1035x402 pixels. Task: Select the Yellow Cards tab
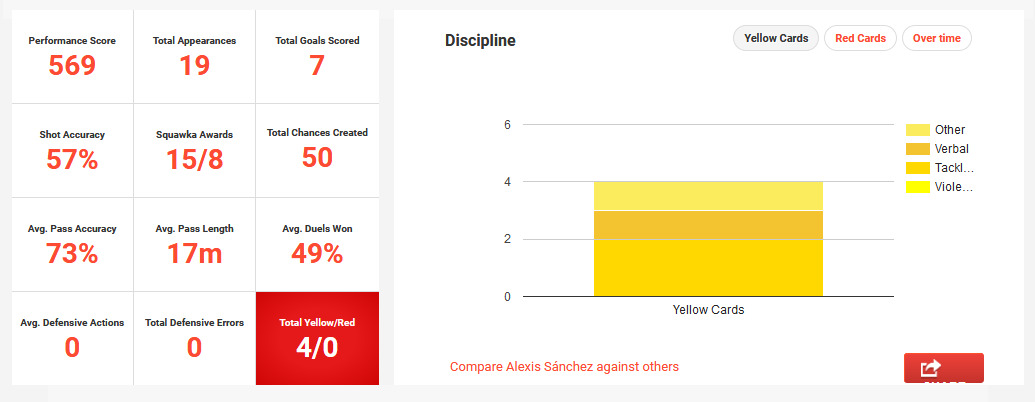pos(776,38)
